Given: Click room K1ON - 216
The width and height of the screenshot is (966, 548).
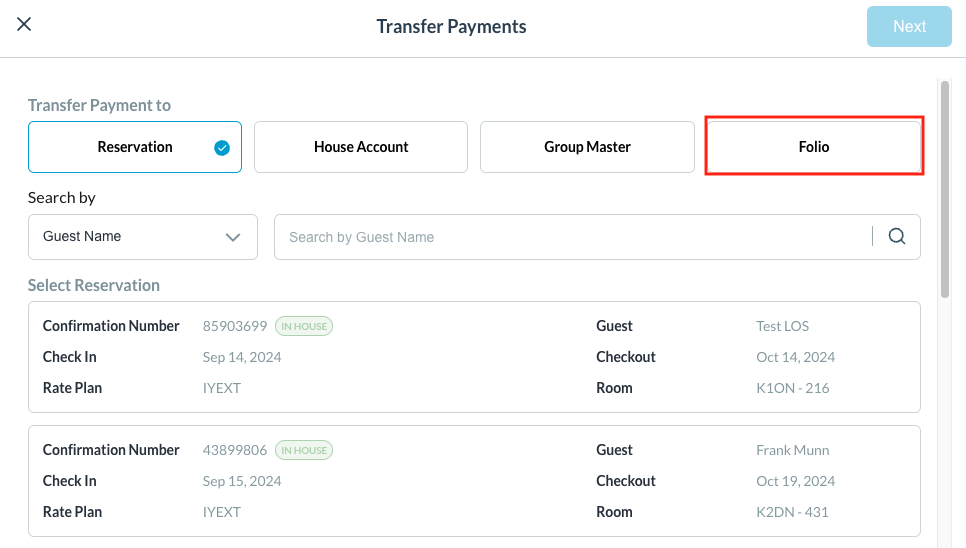Looking at the screenshot, I should tap(792, 388).
